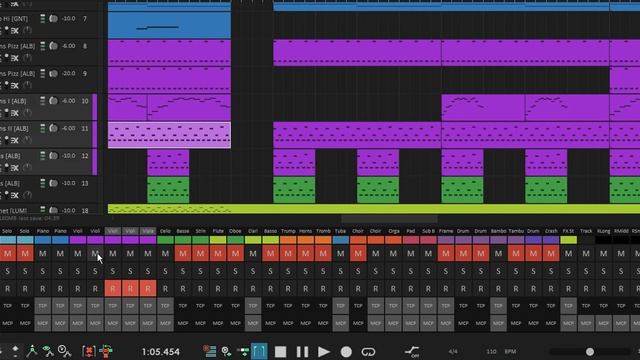Start recording with the round Record button
Viewport: 640px width, 360px height.
point(346,352)
